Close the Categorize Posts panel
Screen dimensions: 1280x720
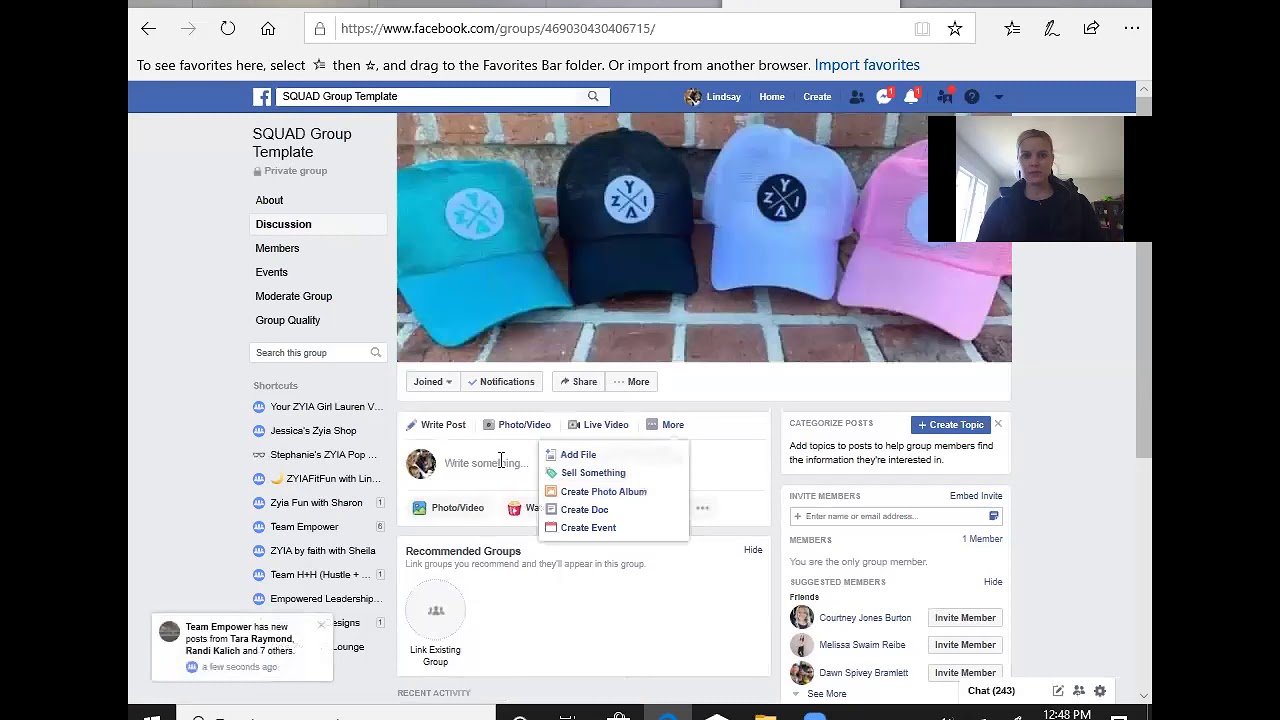998,425
